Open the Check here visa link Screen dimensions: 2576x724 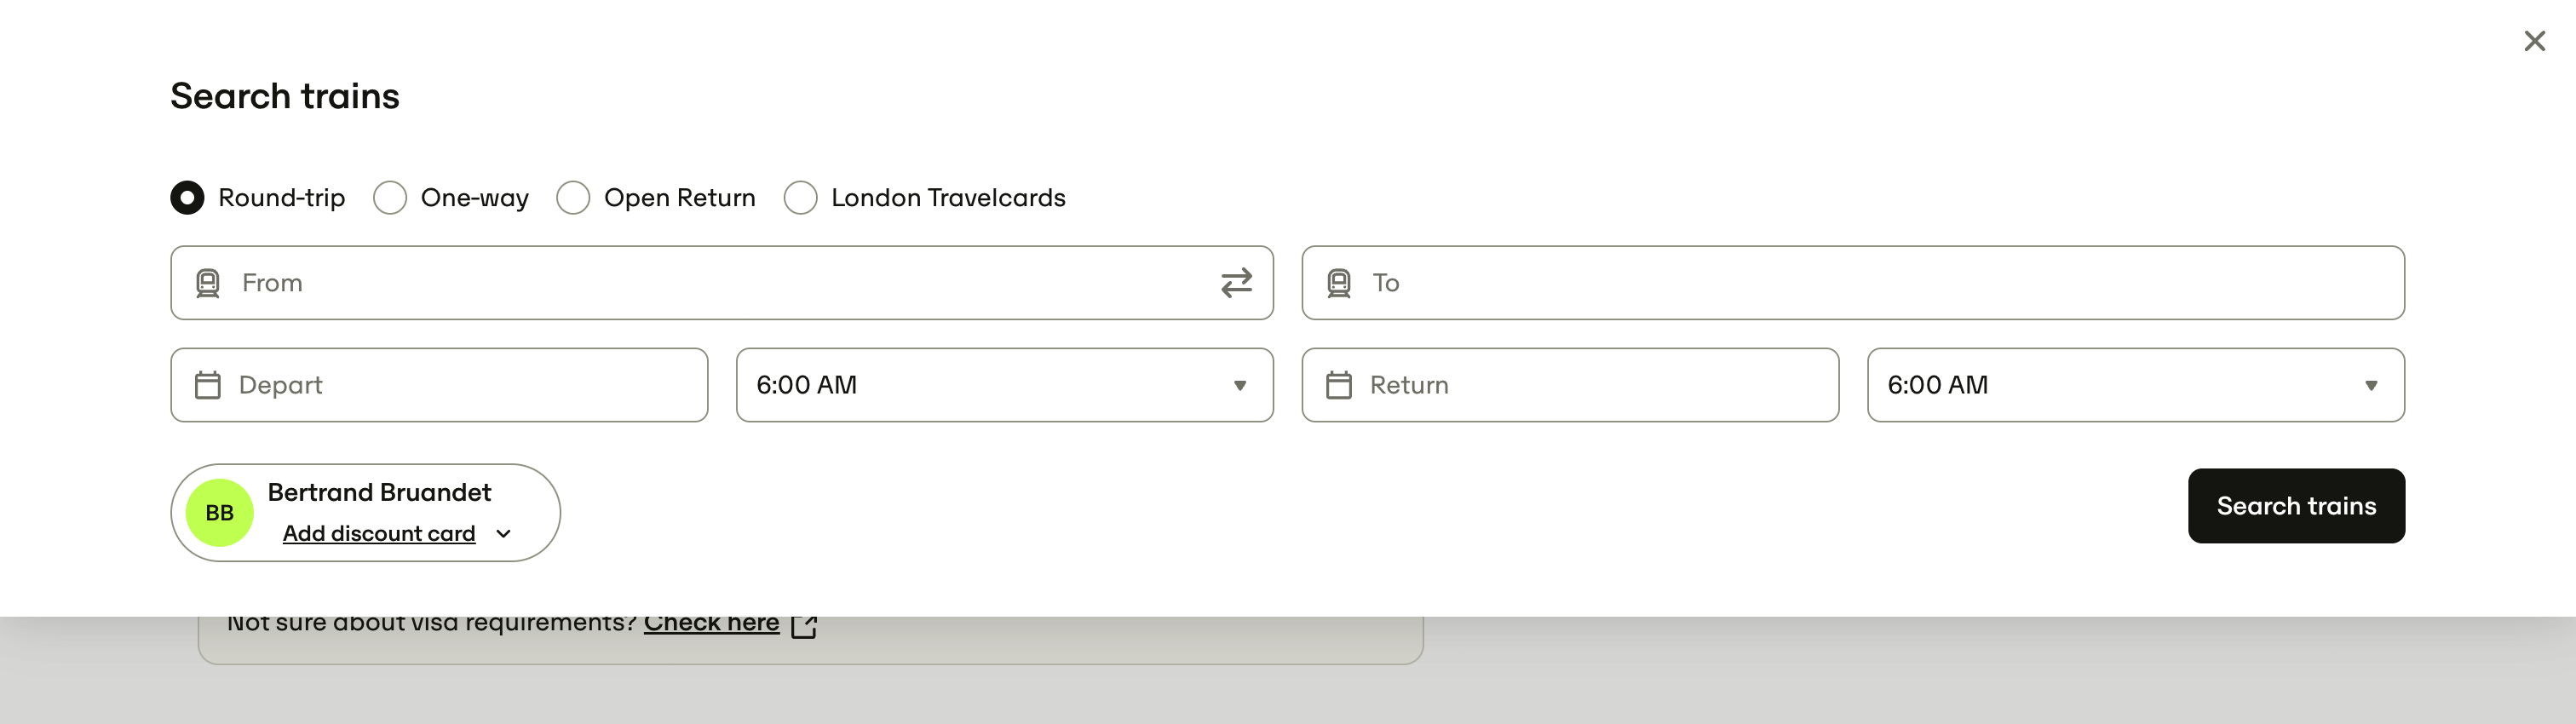(x=711, y=623)
